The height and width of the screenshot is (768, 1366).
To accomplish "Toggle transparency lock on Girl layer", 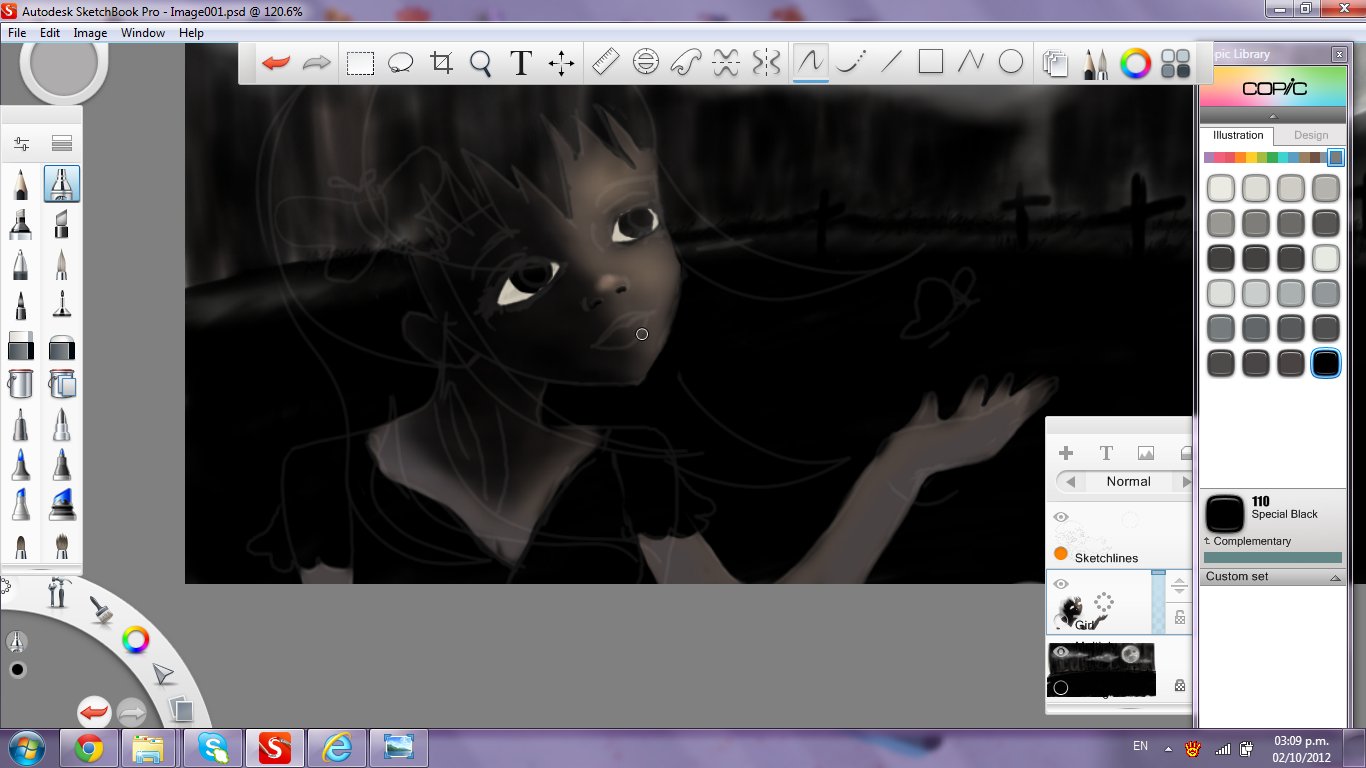I will click(1180, 617).
